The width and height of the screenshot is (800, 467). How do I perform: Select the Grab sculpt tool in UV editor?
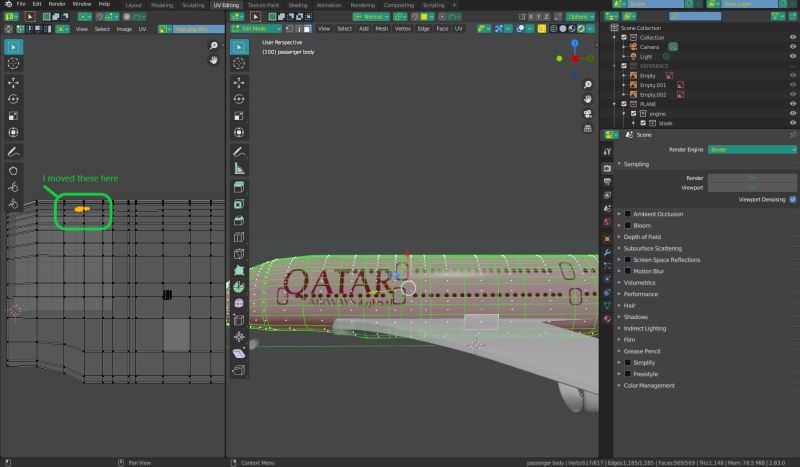tap(13, 171)
